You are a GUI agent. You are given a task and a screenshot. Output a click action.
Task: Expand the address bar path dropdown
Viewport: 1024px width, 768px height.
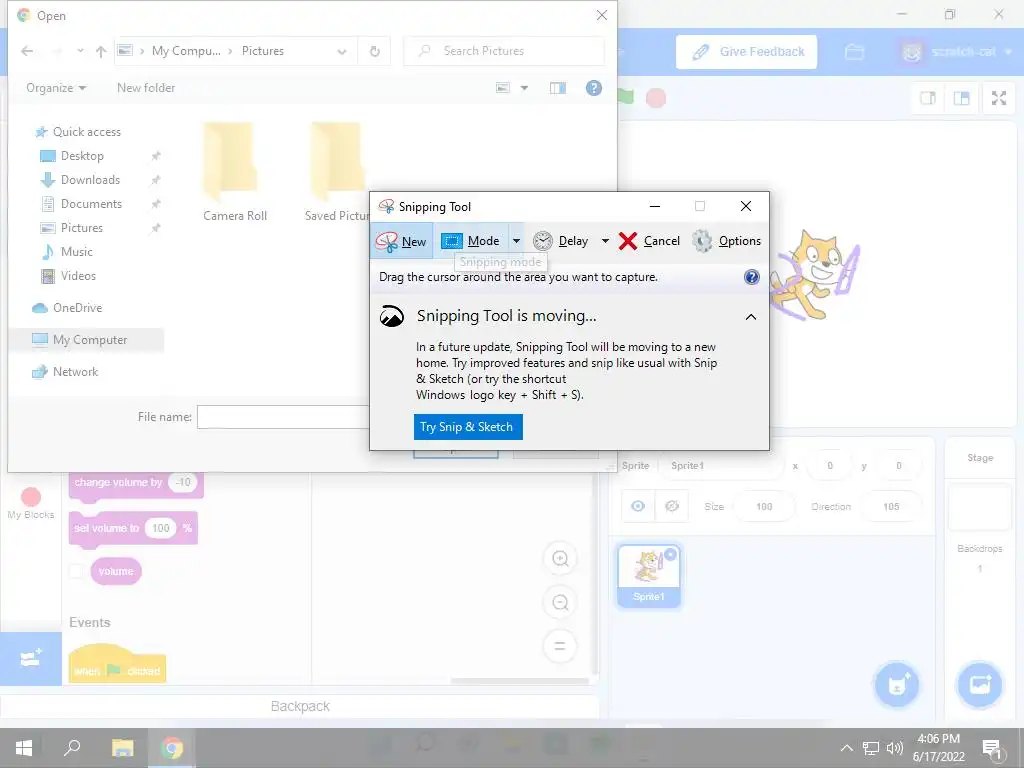[x=342, y=52]
